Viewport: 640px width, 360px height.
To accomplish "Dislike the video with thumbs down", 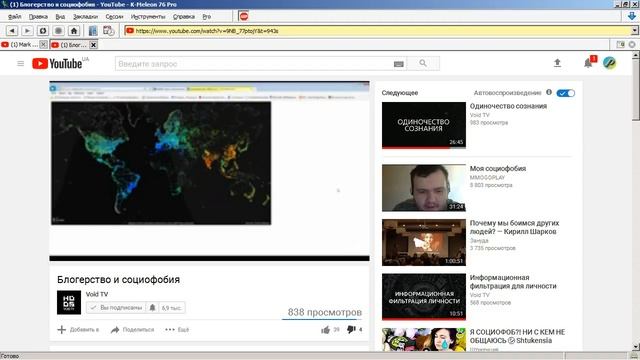I will click(351, 329).
